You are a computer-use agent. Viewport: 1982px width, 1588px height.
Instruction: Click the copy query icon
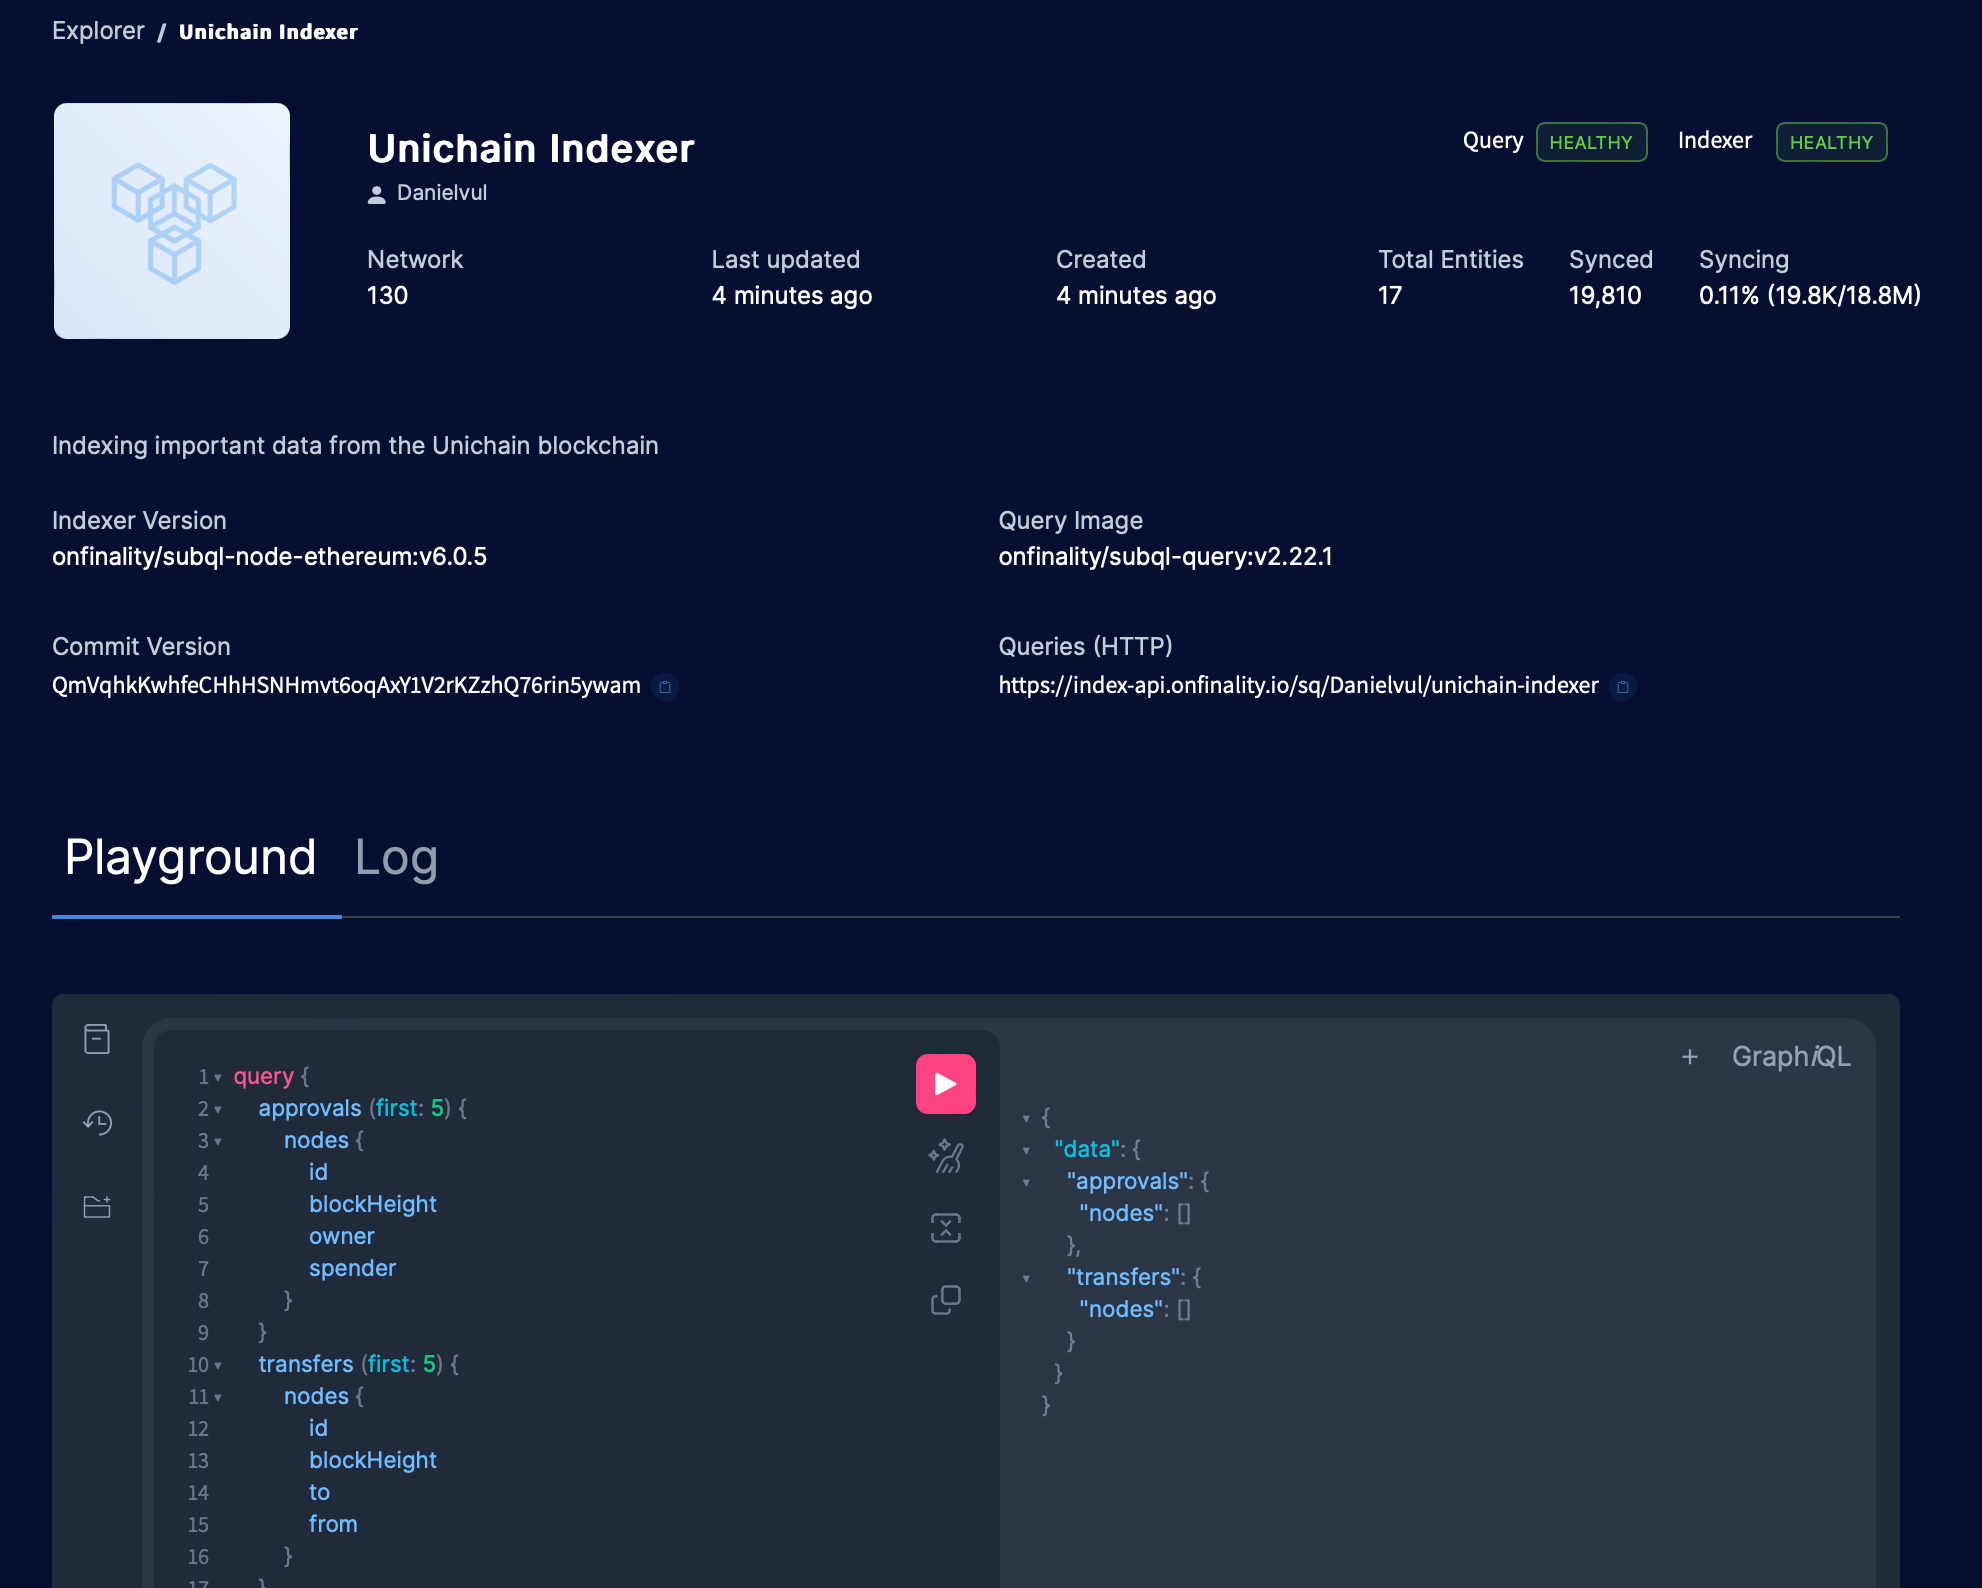[x=945, y=1300]
